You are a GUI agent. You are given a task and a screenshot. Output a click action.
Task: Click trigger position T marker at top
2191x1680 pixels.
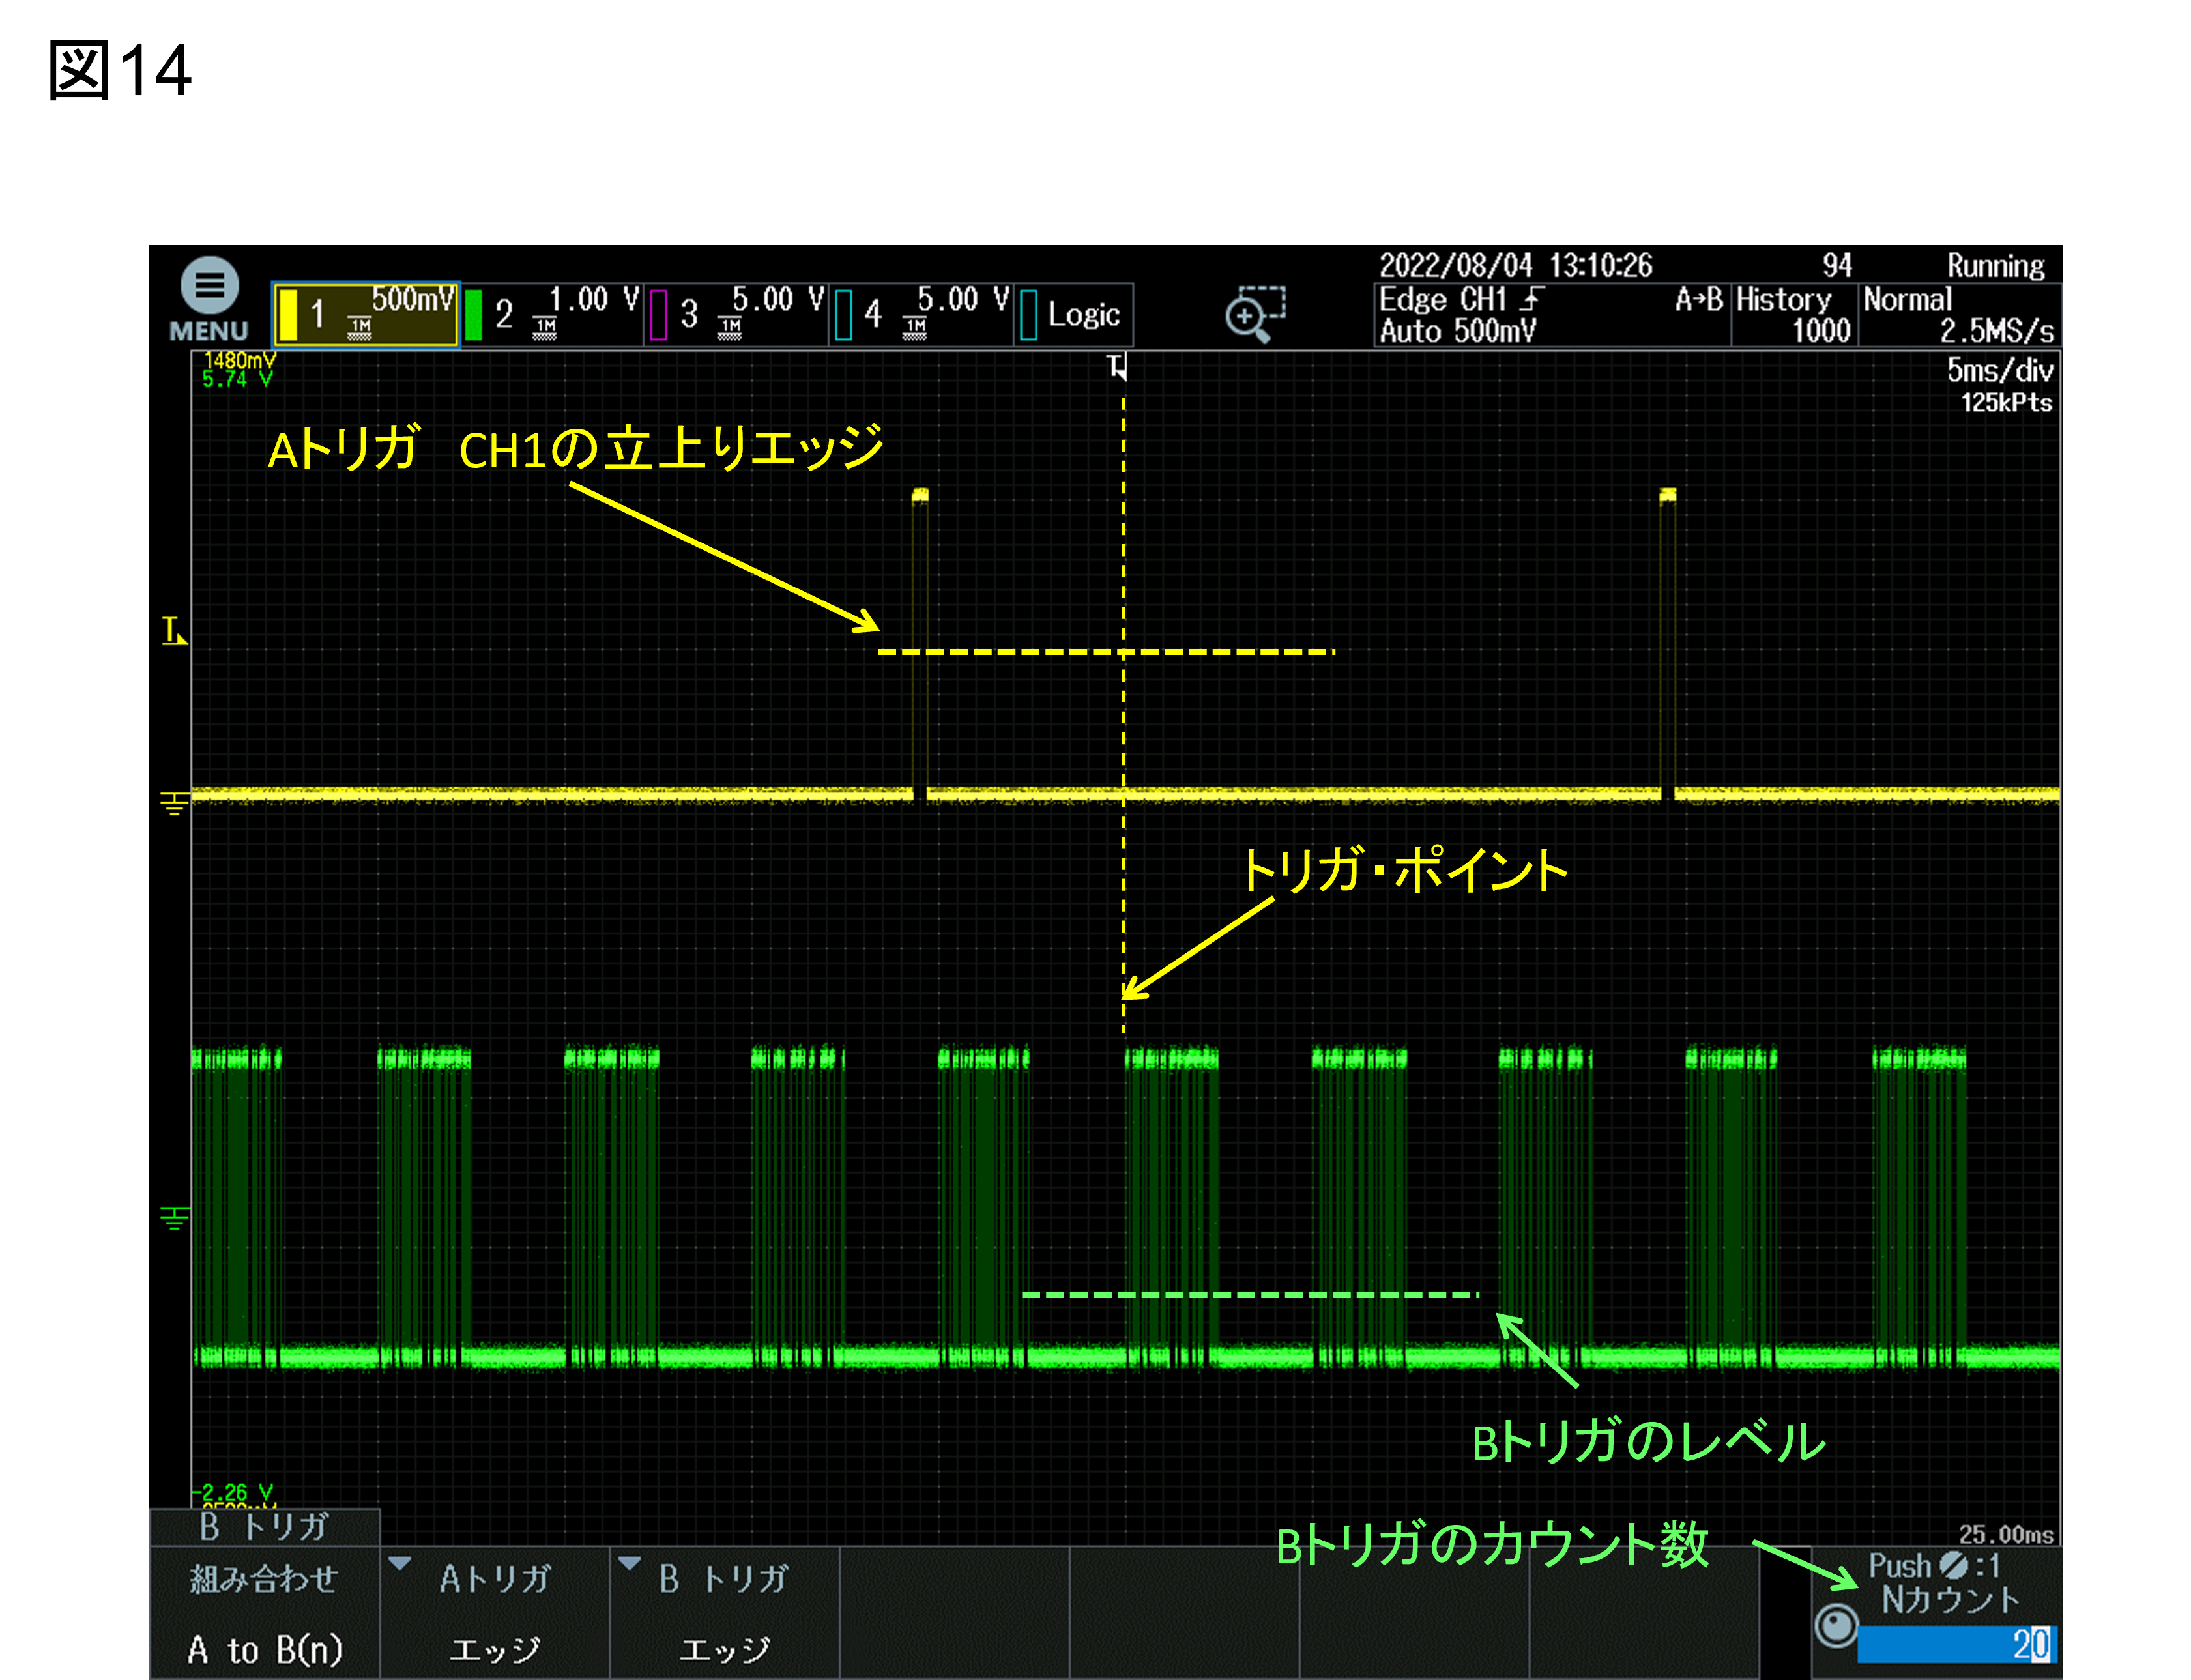[x=1117, y=367]
